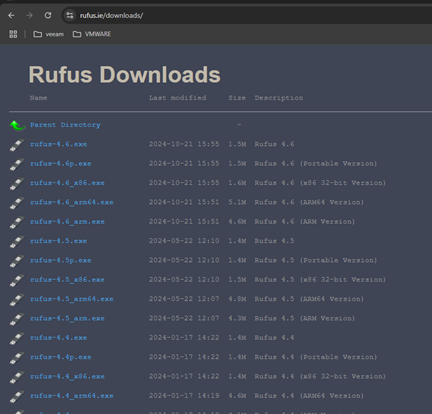Download rufus-4.5_x86.exe
The width and height of the screenshot is (432, 414).
pyautogui.click(x=67, y=279)
